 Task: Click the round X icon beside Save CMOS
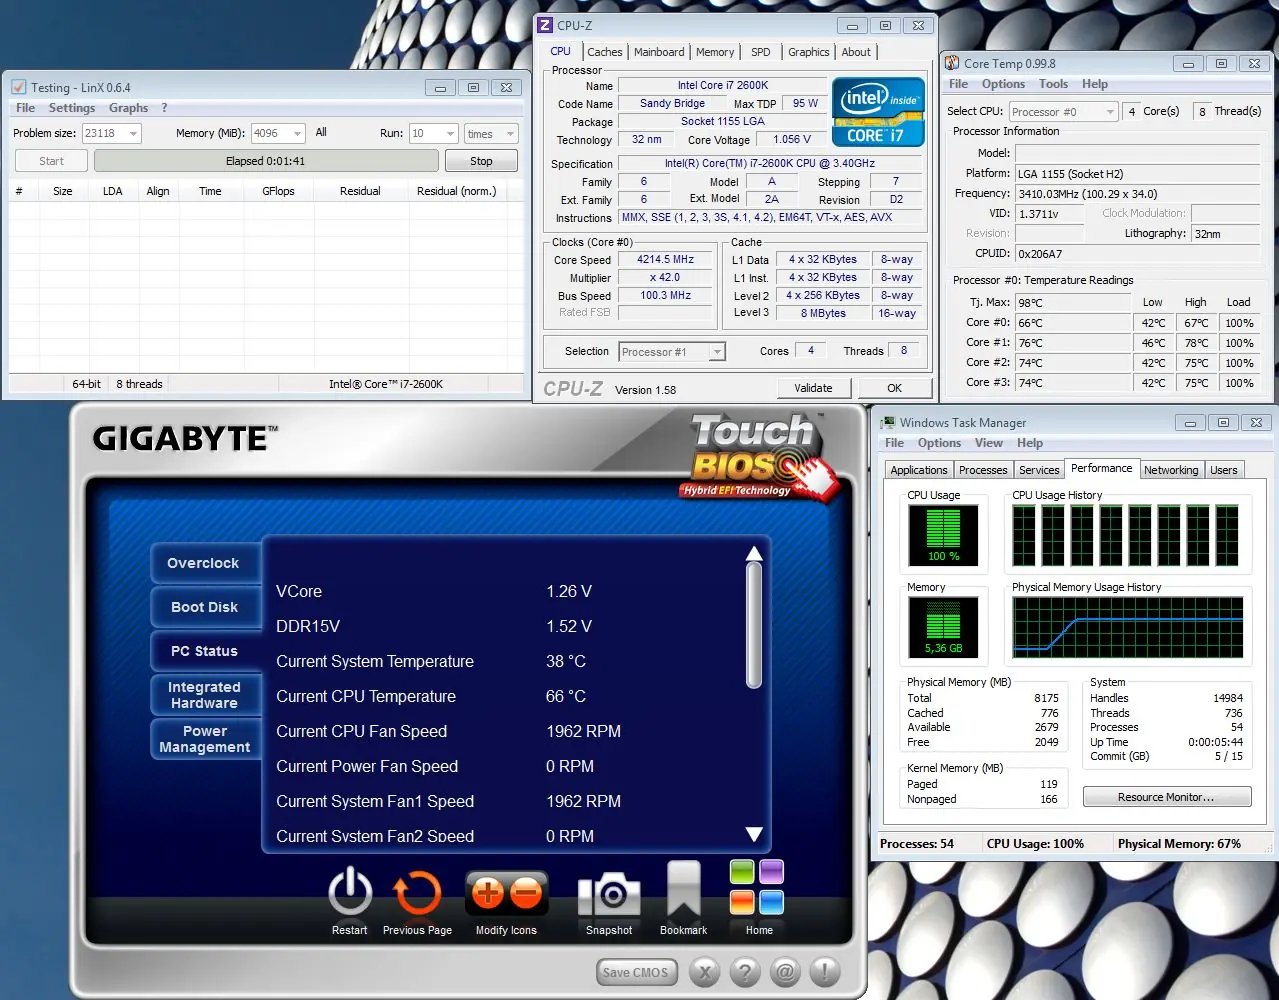705,972
